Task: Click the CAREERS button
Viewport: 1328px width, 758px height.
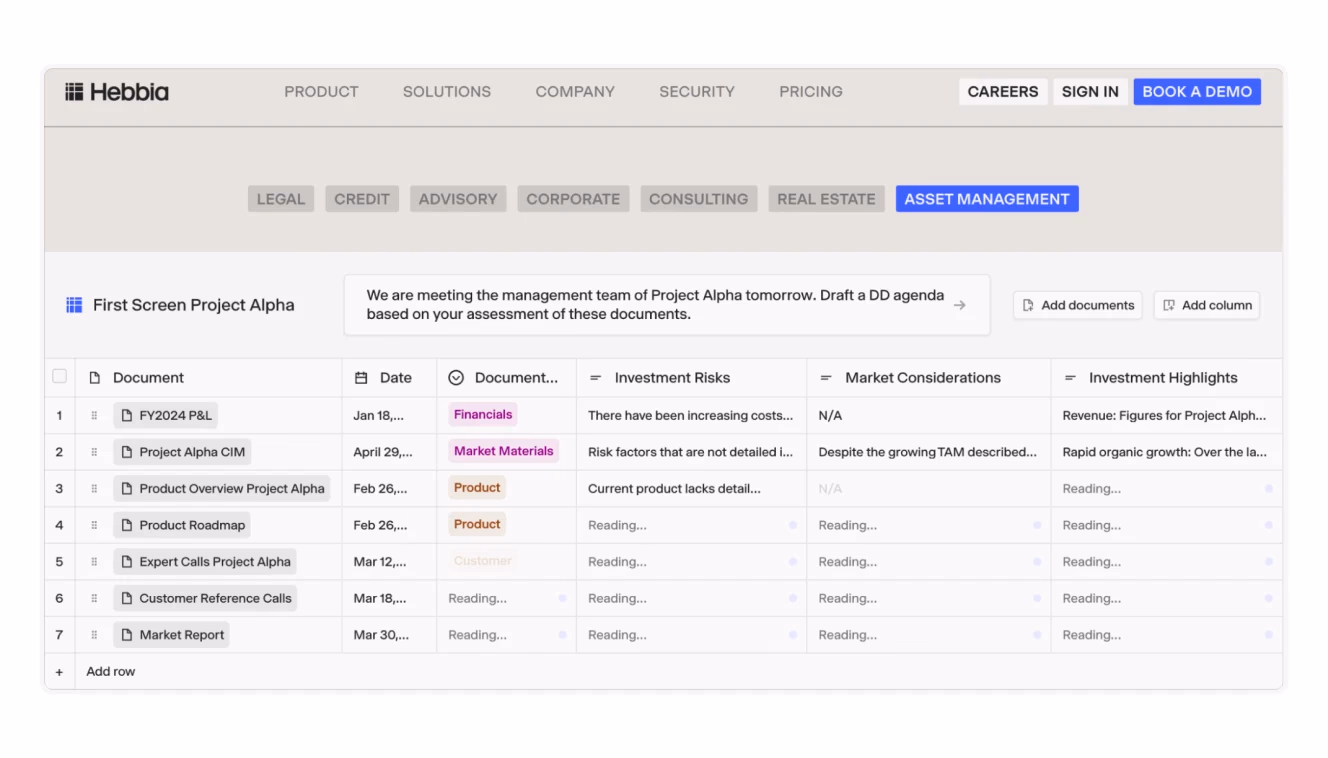Action: pyautogui.click(x=1003, y=92)
